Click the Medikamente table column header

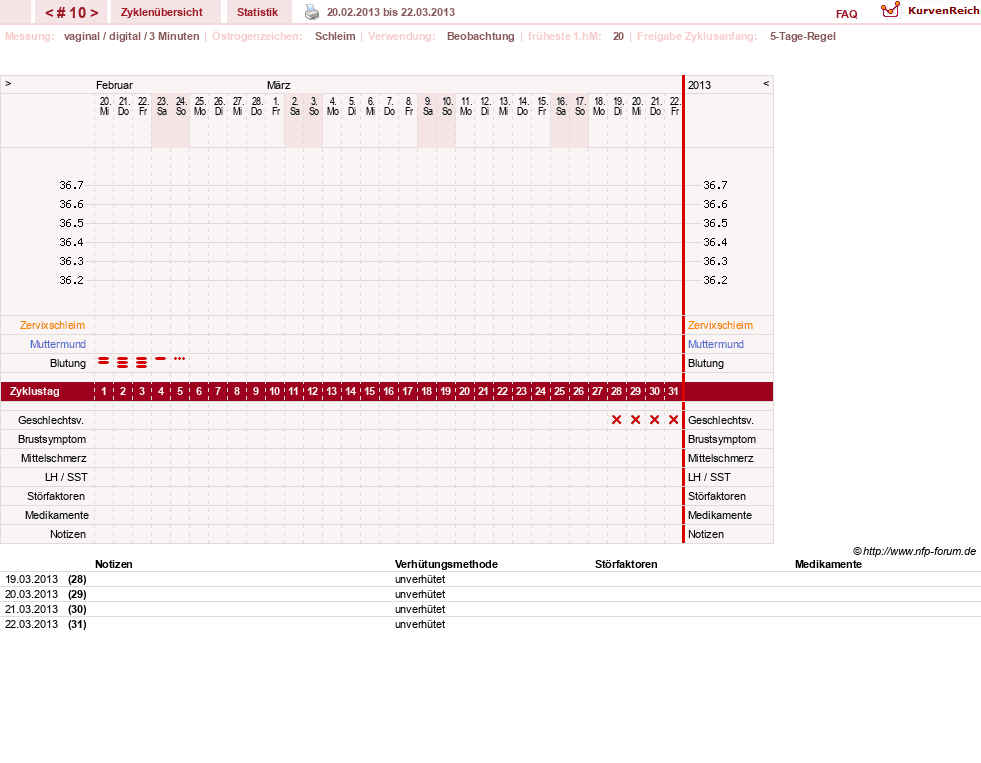point(828,564)
